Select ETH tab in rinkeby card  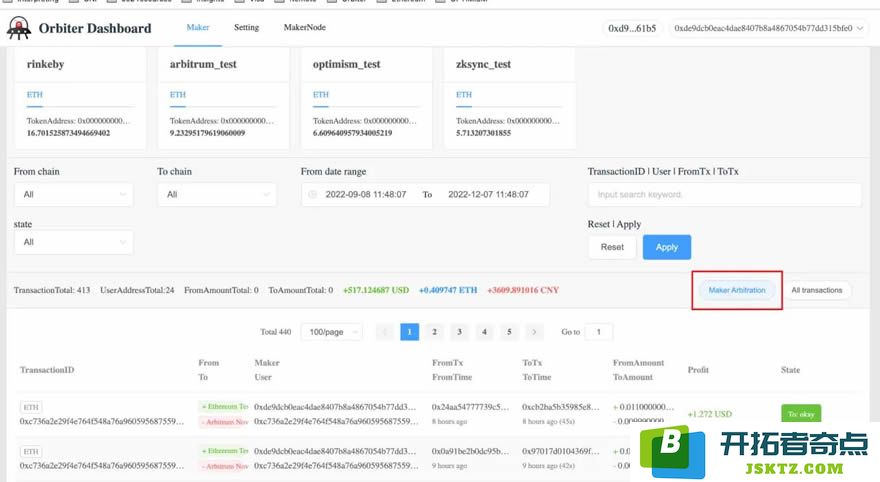click(35, 95)
